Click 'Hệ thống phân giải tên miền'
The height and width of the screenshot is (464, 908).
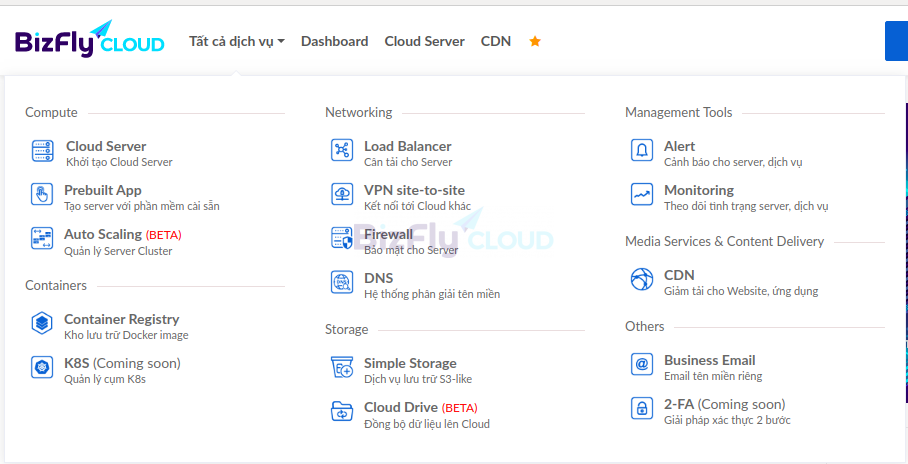coord(432,294)
